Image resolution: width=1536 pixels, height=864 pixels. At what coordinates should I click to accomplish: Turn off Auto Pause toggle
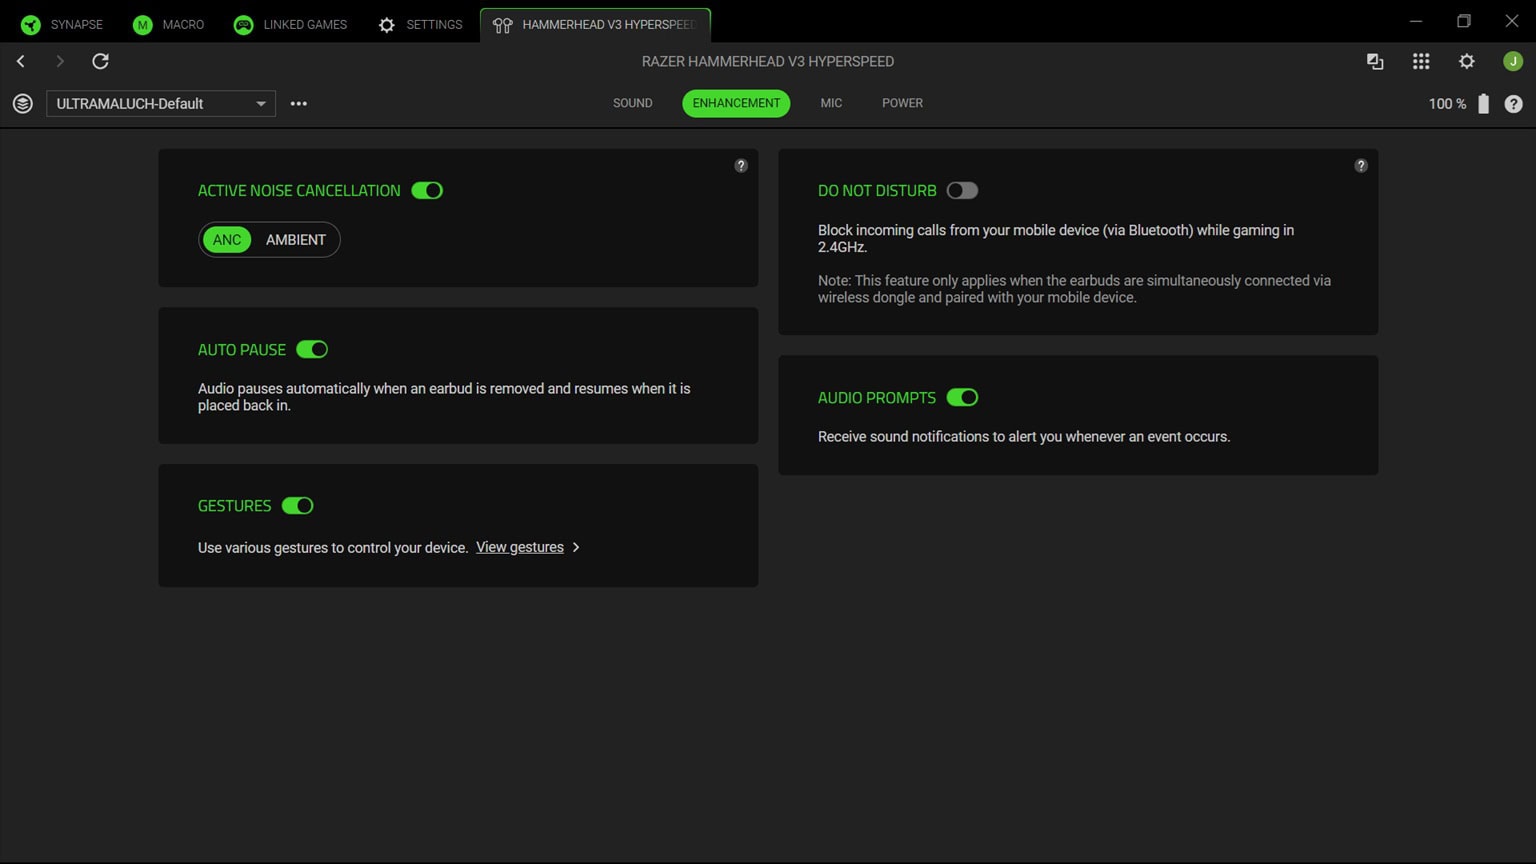click(312, 349)
